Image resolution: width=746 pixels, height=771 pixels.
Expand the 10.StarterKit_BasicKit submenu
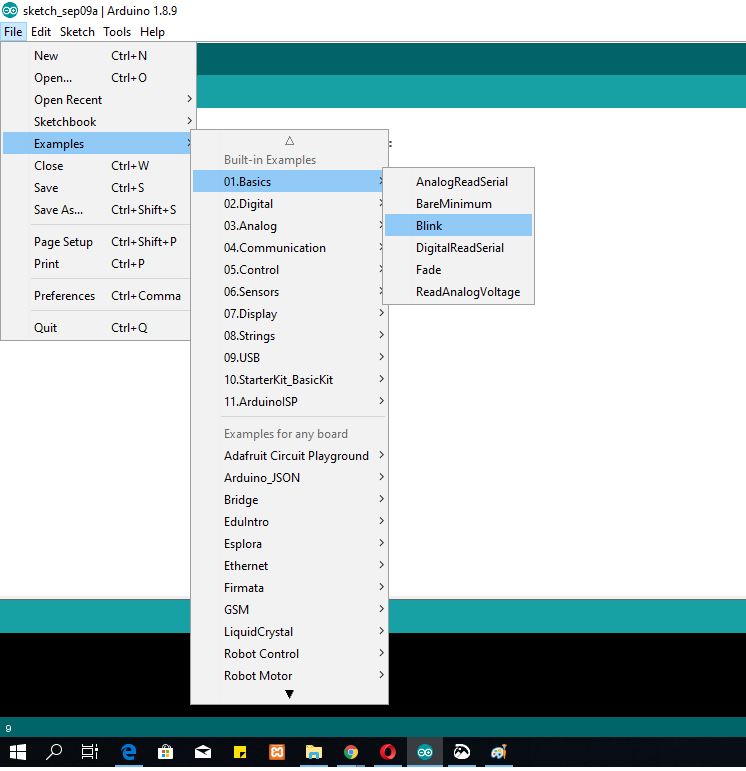(x=290, y=380)
